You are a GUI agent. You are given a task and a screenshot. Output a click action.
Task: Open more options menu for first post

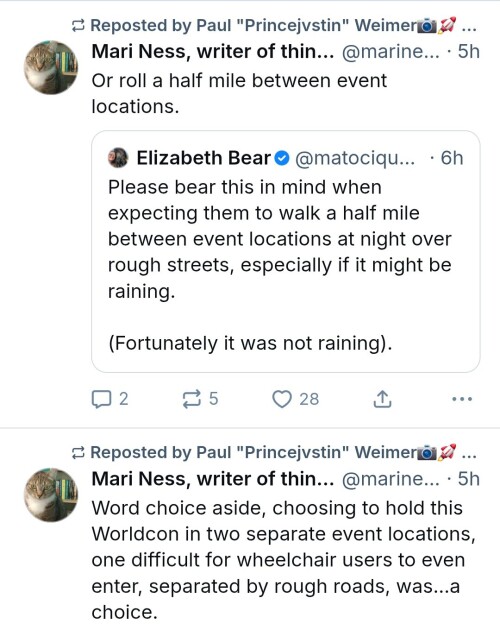point(462,399)
